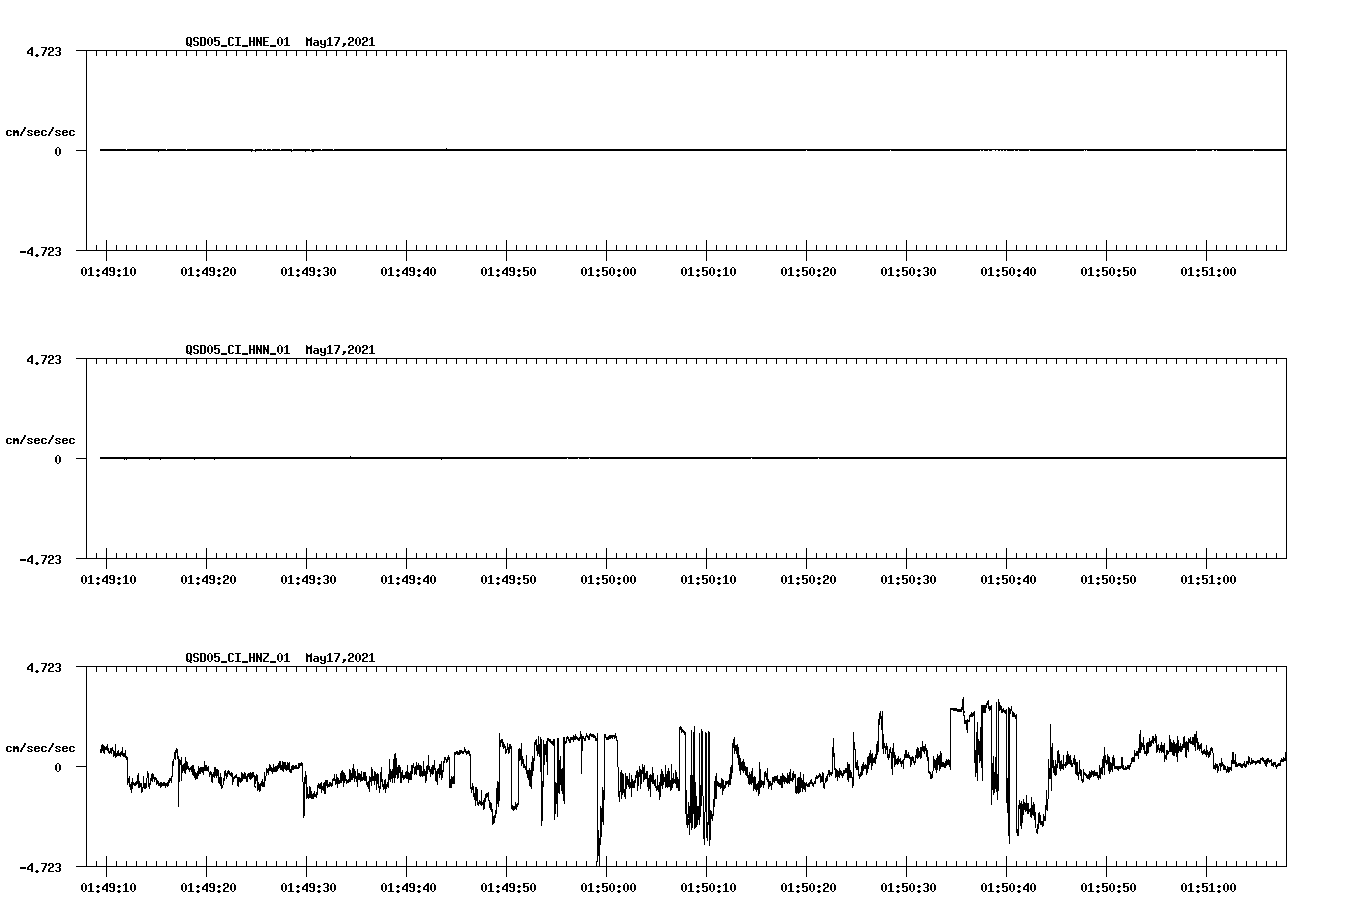Click the 01:50:00 tick label under top trace
The width and height of the screenshot is (1358, 924).
coord(608,269)
